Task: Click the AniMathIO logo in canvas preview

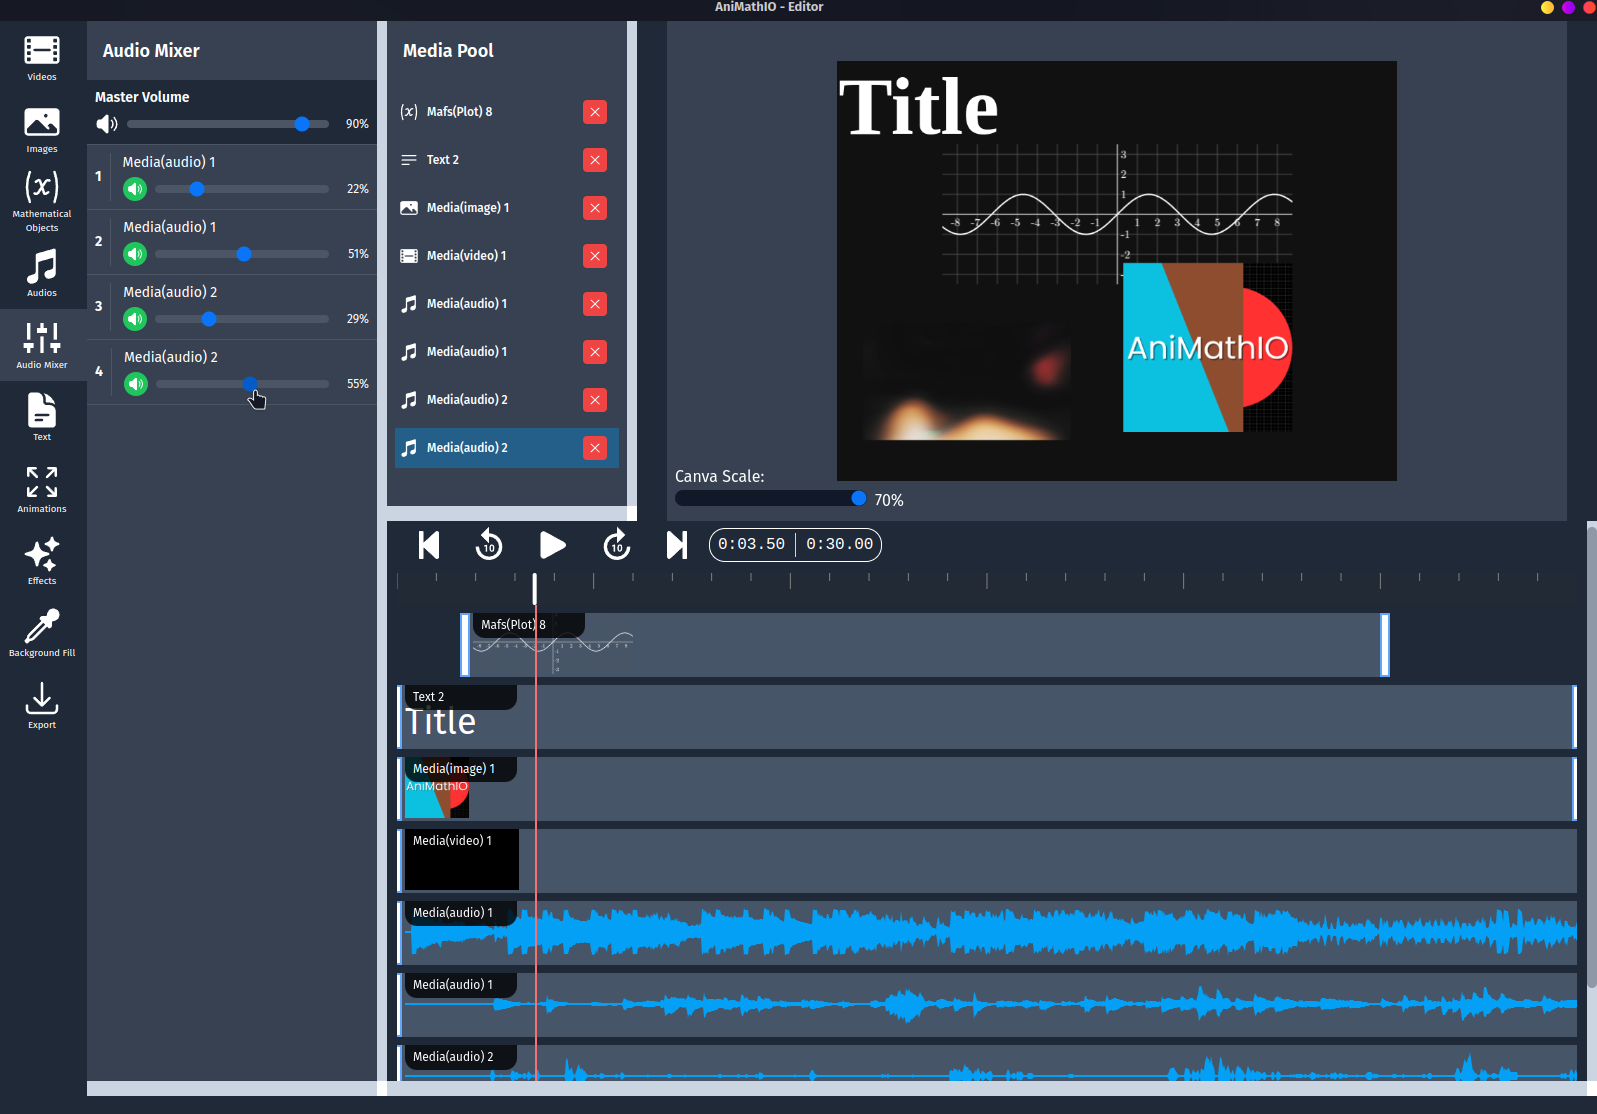Action: (1208, 347)
